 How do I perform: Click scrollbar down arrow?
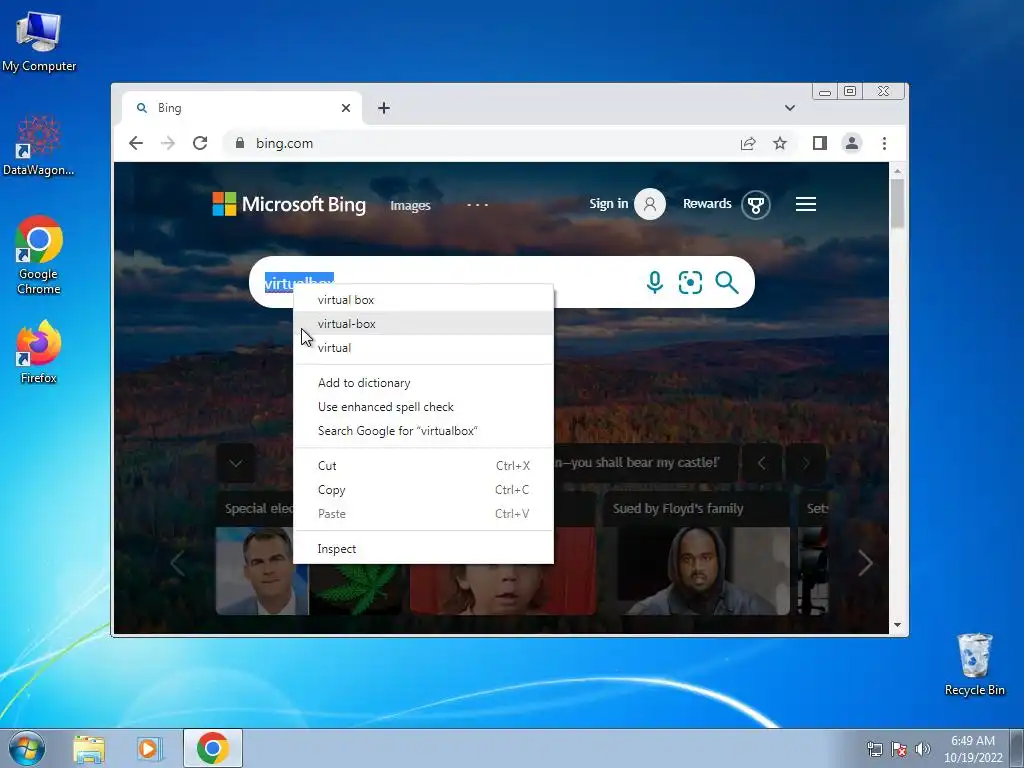[x=897, y=625]
